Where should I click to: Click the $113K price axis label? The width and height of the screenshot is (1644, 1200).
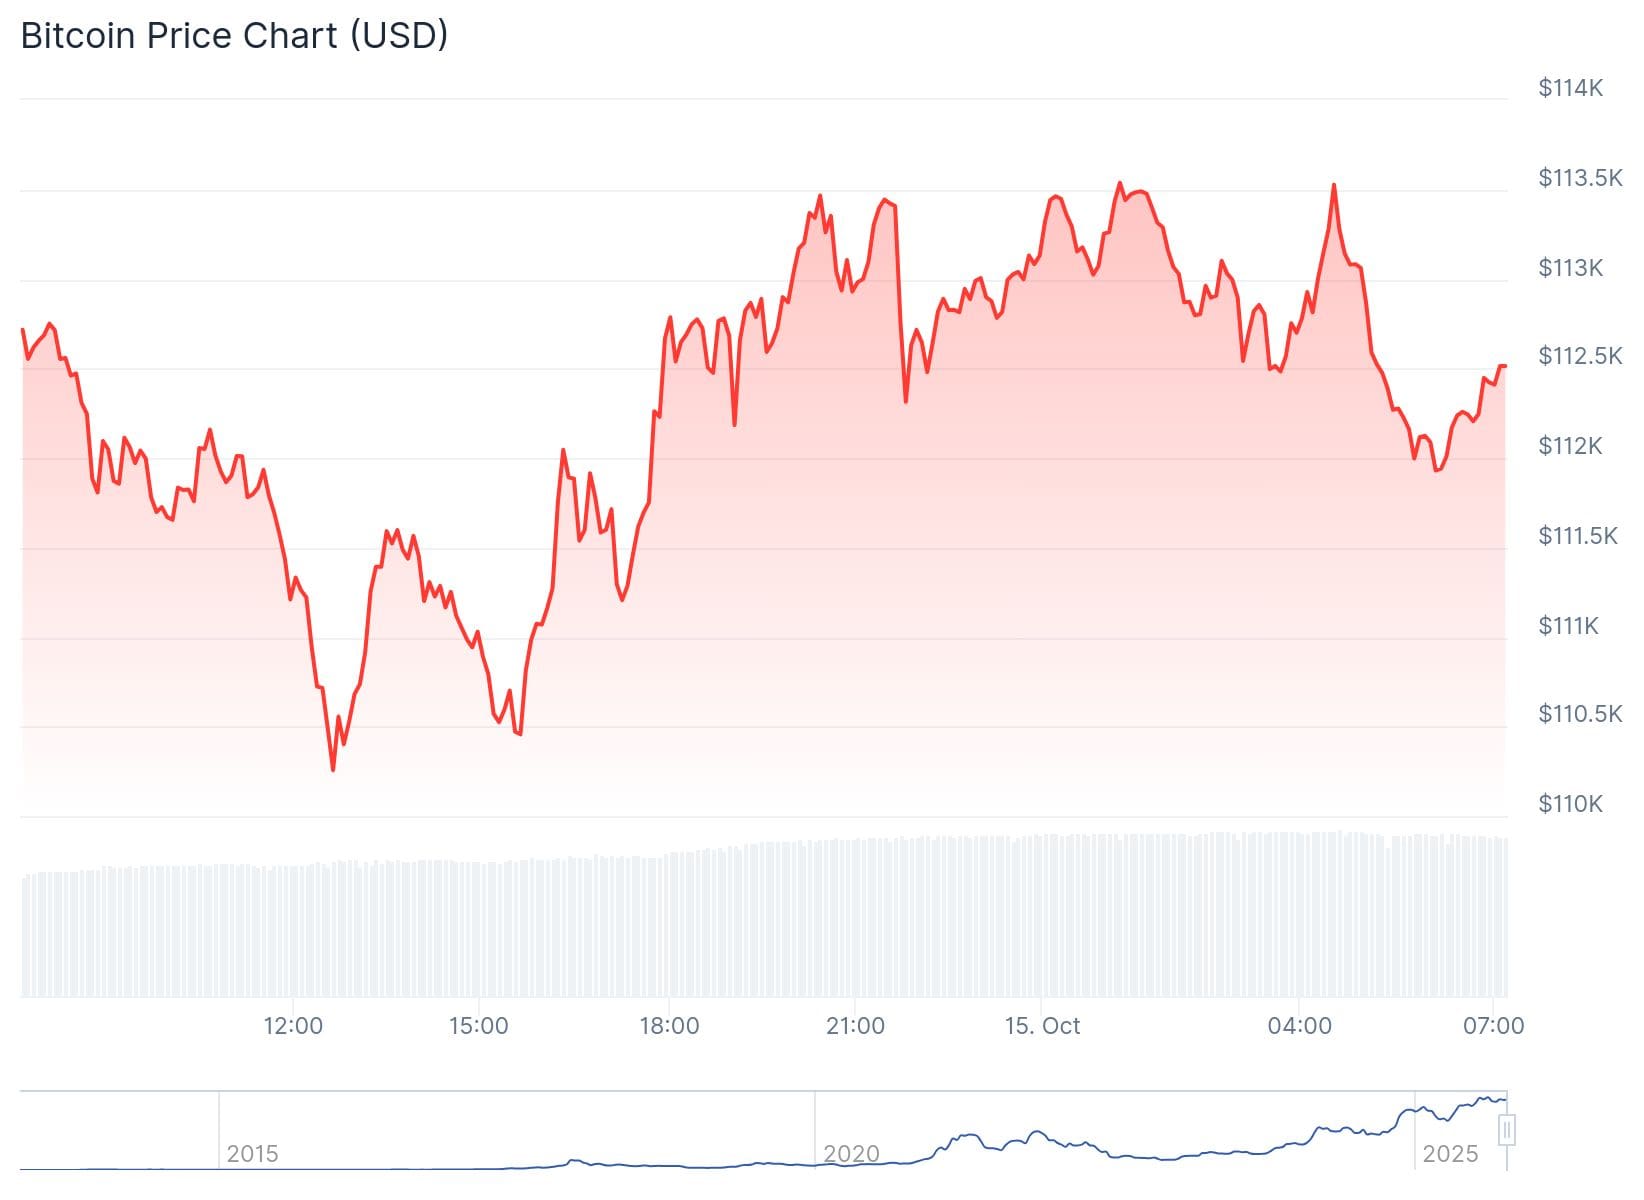[1570, 267]
